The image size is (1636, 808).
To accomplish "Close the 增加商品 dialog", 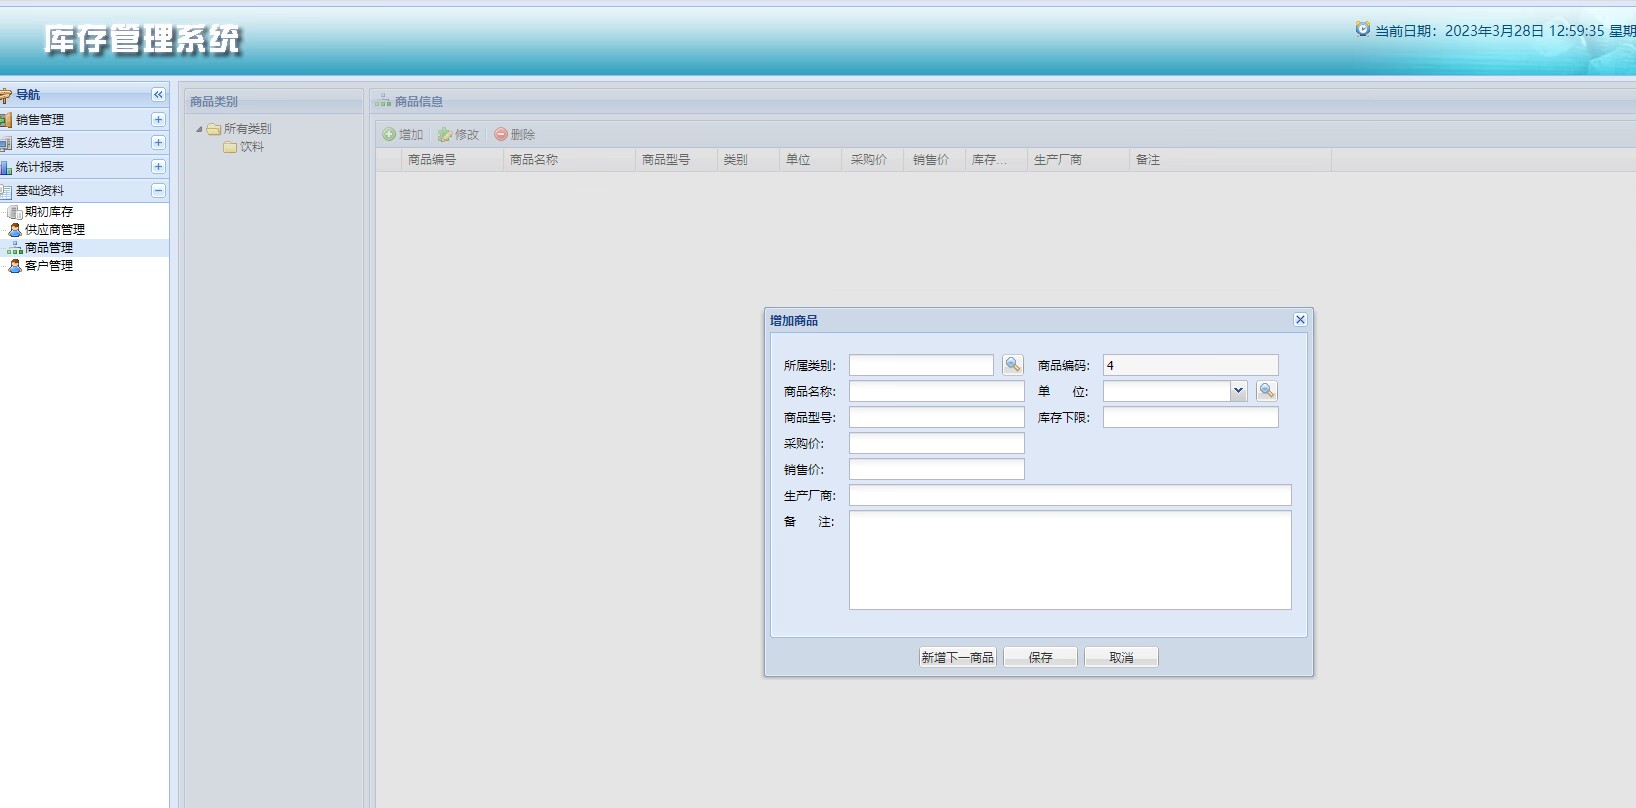I will (1300, 320).
